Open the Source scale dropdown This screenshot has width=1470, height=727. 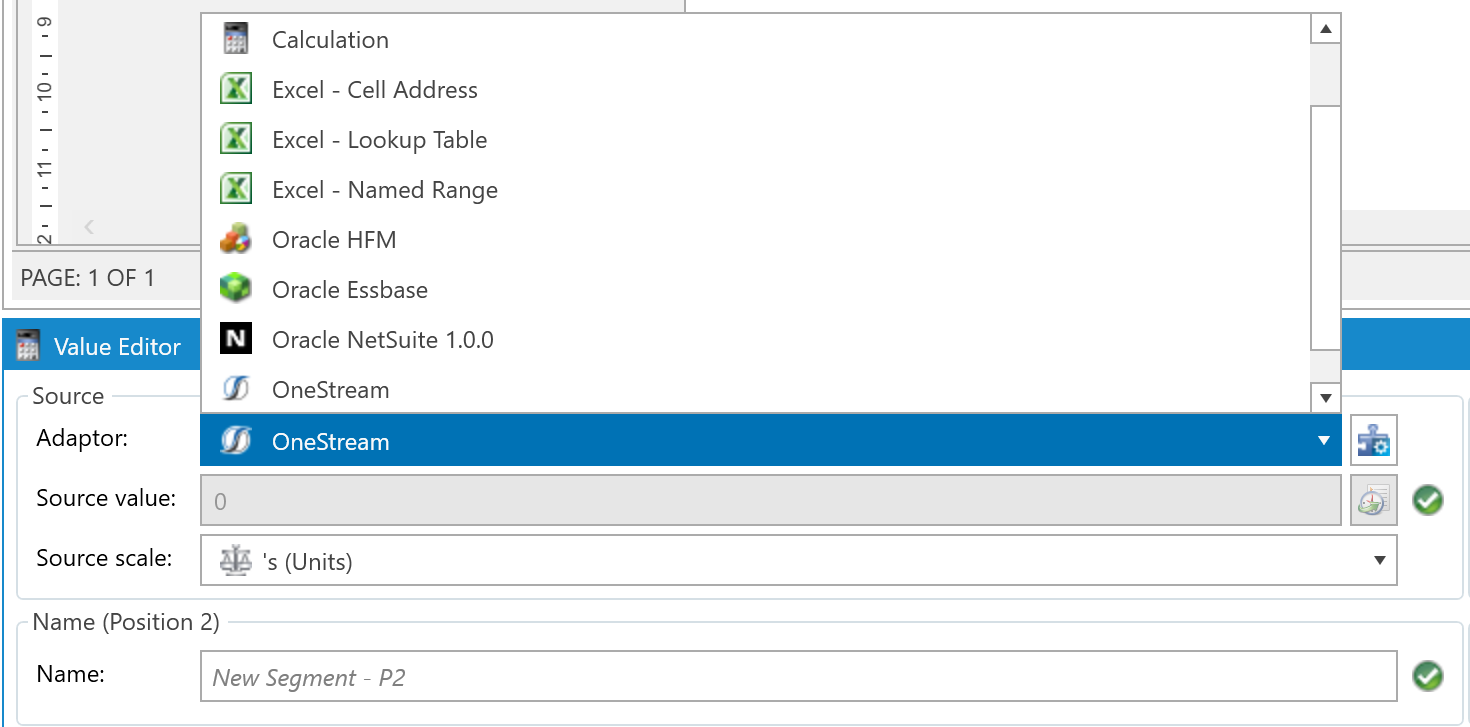1380,561
